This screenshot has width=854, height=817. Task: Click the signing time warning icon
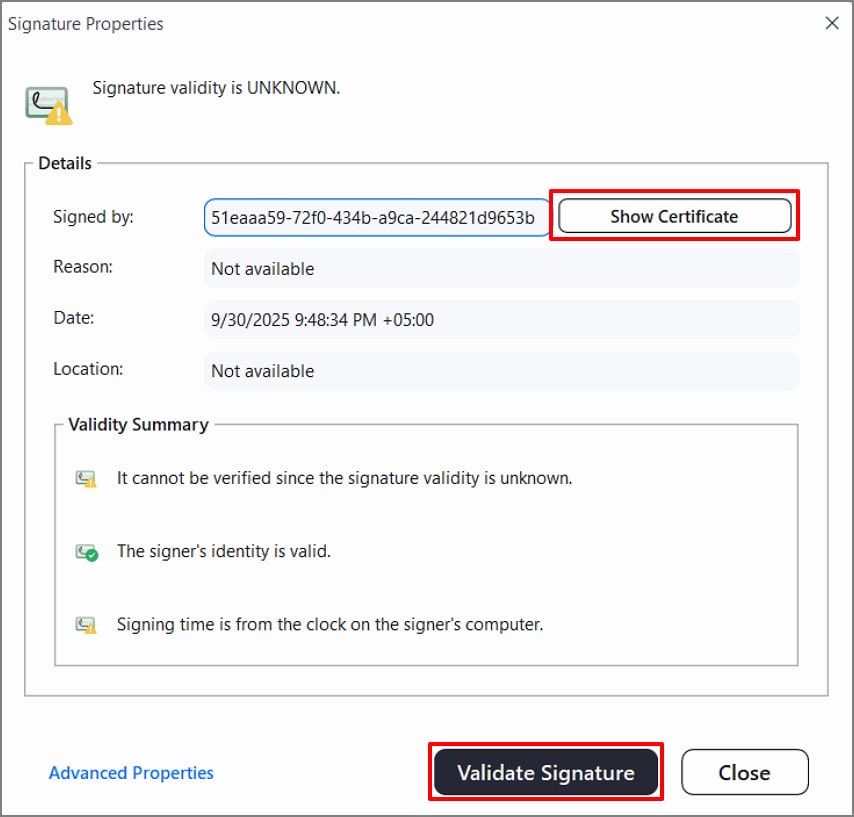point(86,625)
